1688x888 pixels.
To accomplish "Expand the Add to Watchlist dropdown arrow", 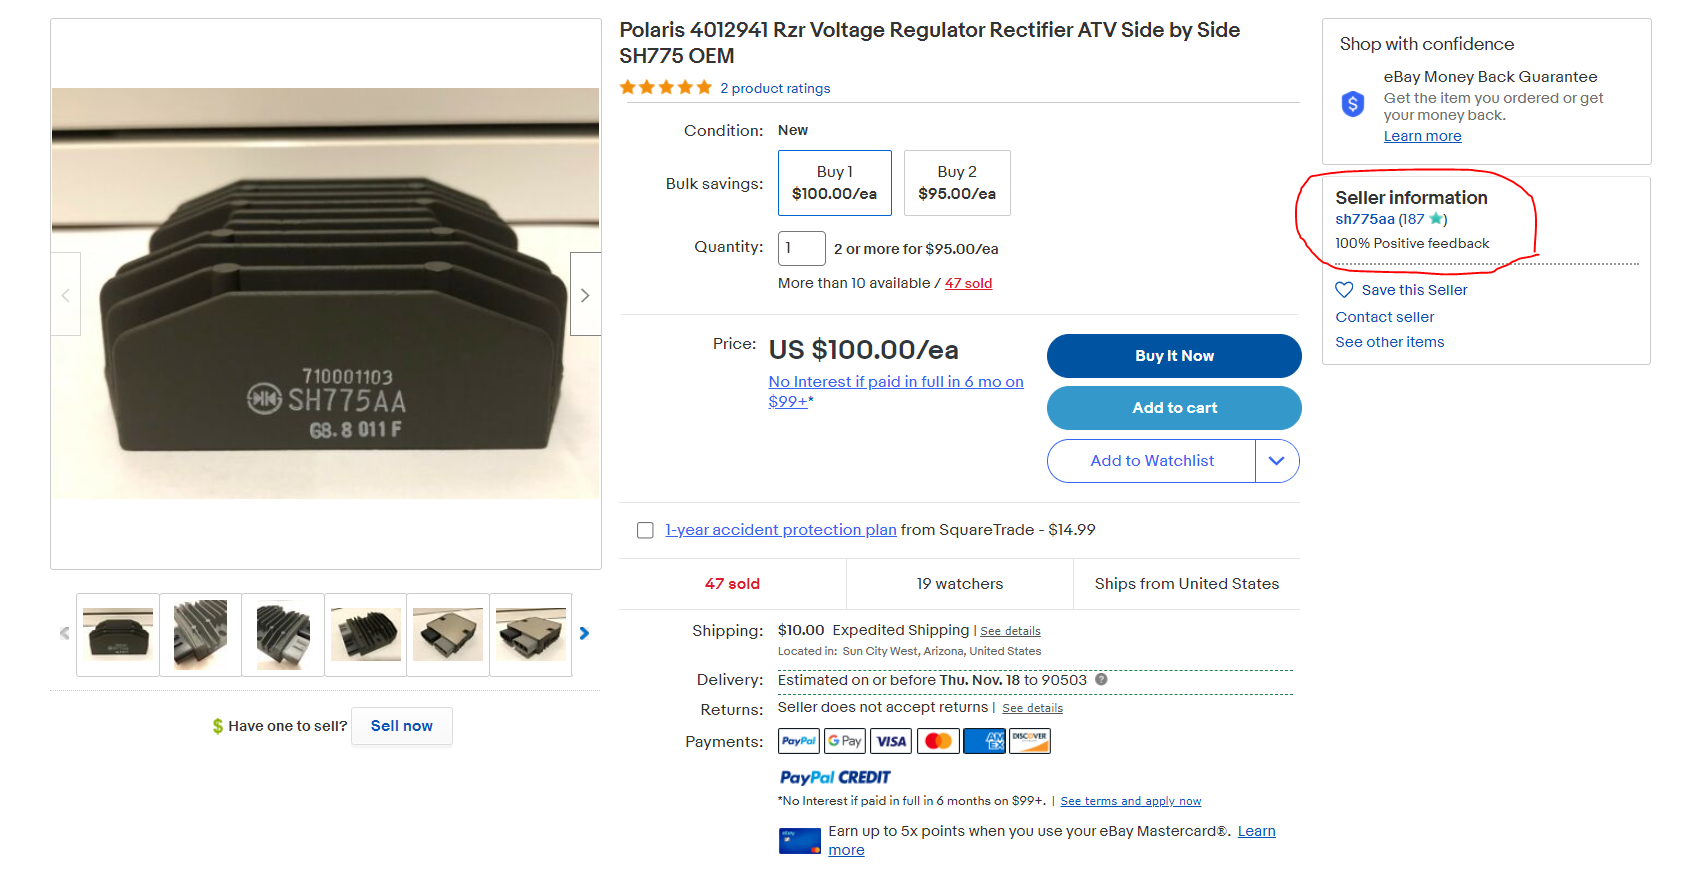I will pyautogui.click(x=1277, y=461).
